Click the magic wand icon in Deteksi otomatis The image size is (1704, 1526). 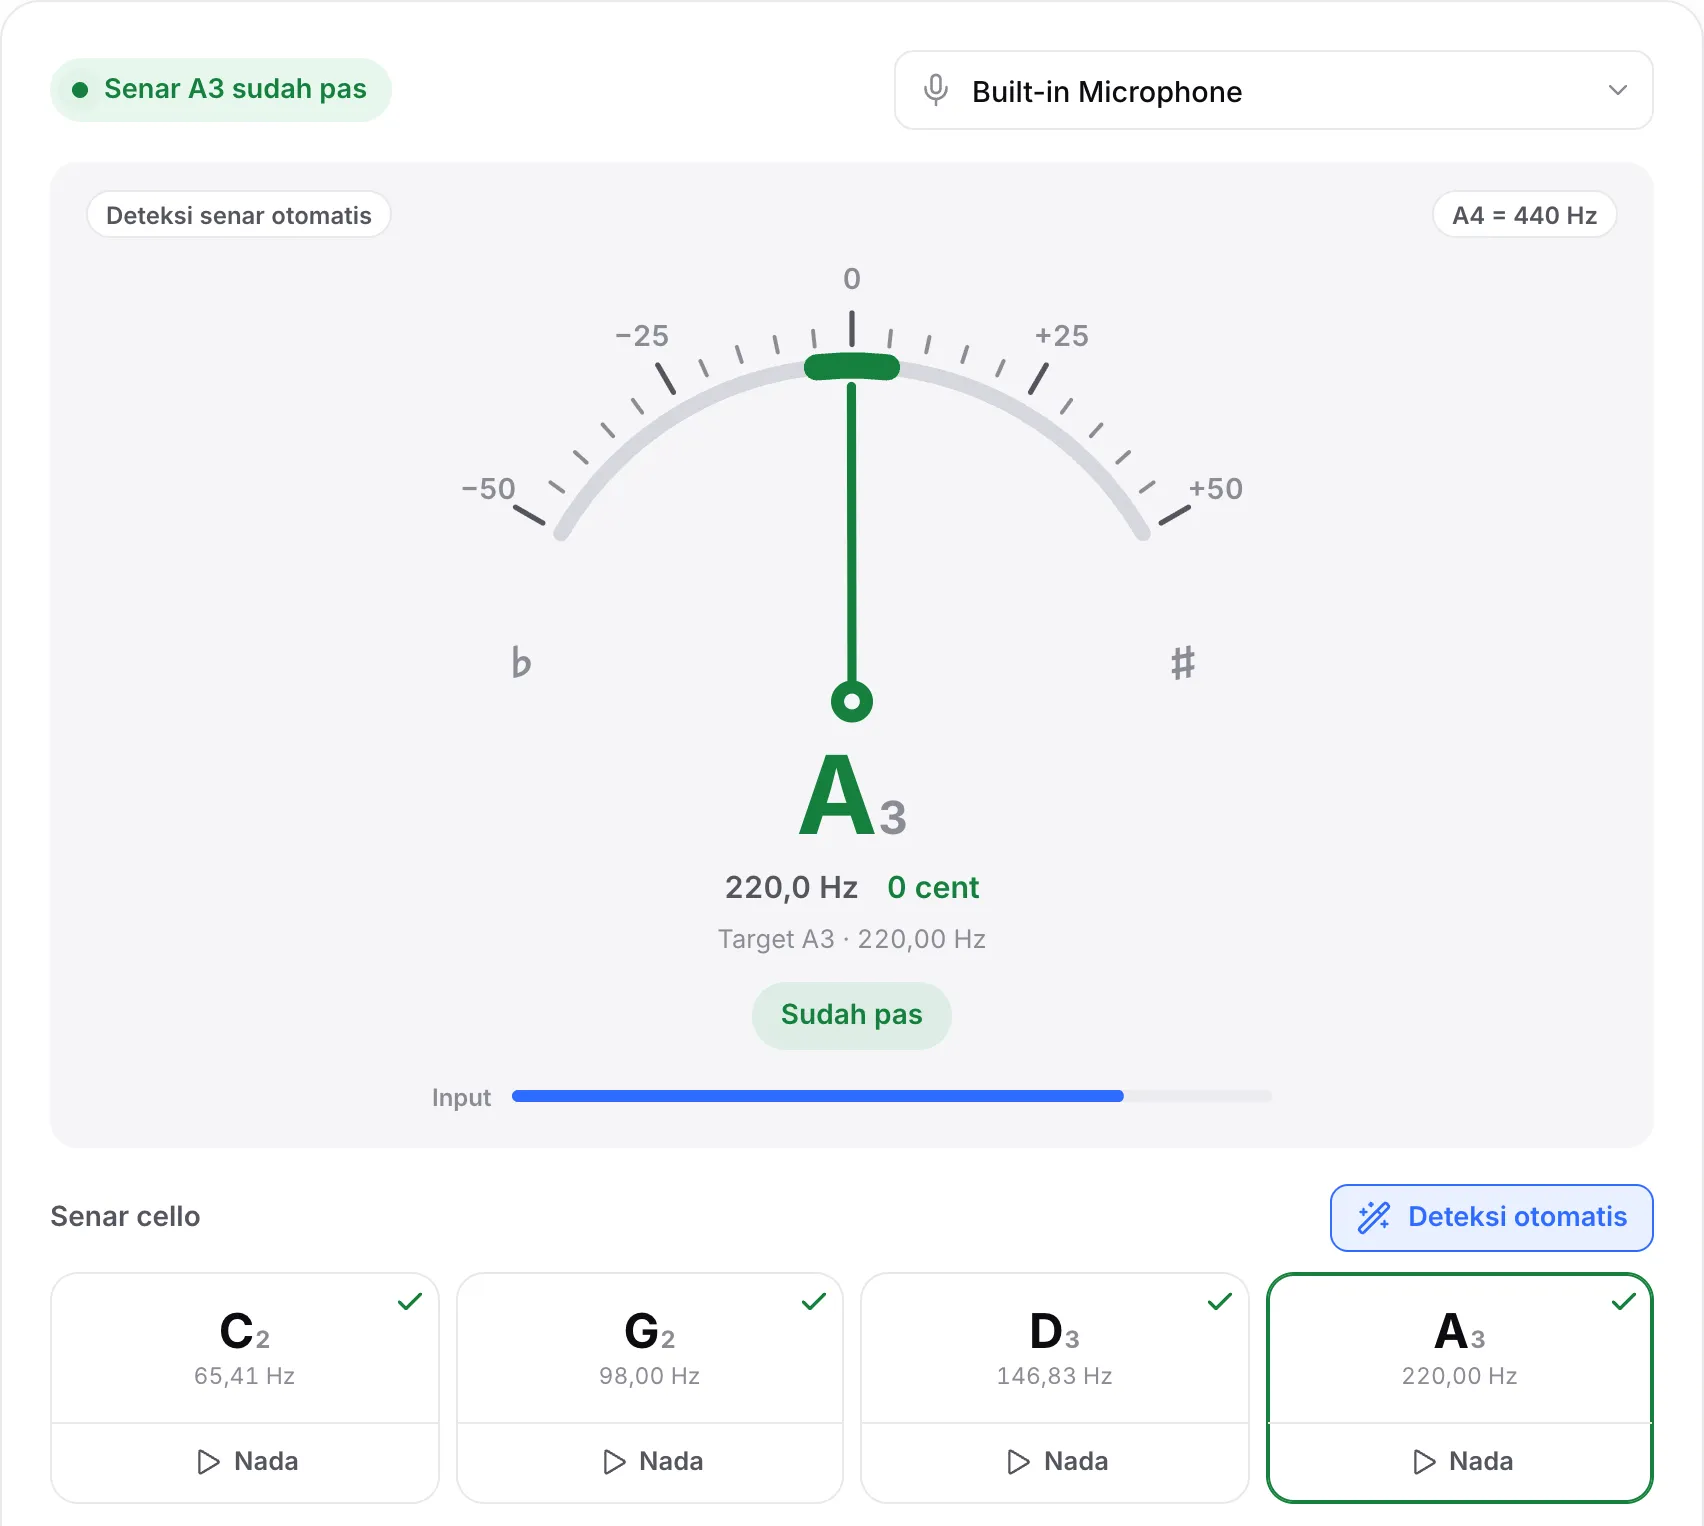pyautogui.click(x=1374, y=1217)
